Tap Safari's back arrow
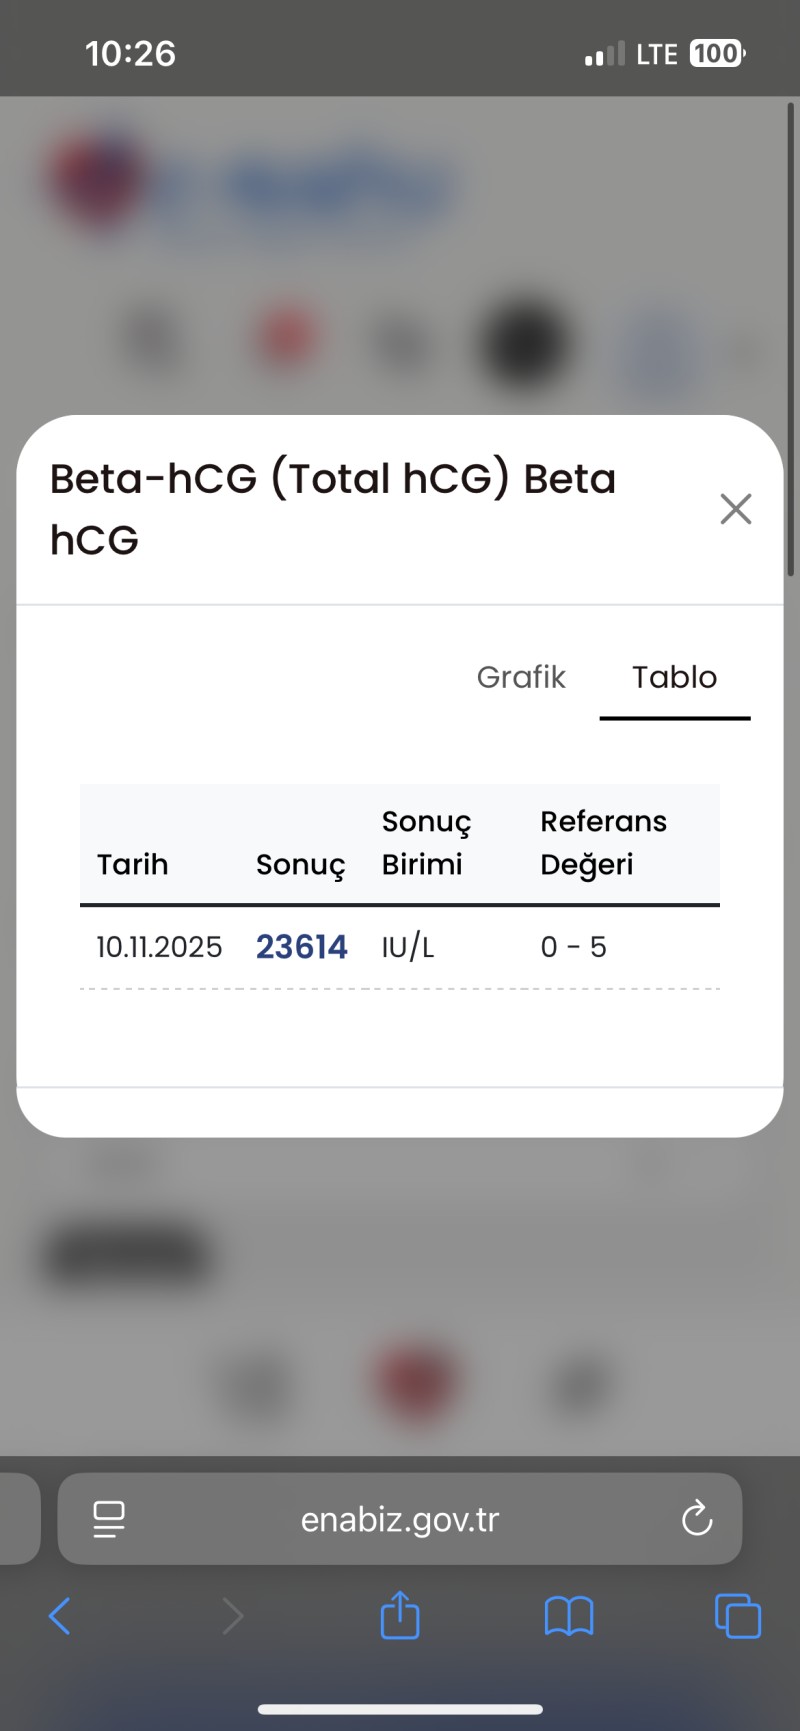 tap(60, 1616)
